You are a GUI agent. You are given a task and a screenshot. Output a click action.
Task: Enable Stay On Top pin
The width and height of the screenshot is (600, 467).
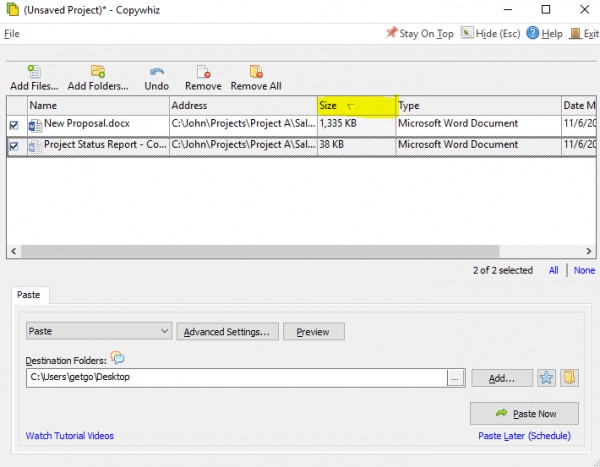pos(419,34)
